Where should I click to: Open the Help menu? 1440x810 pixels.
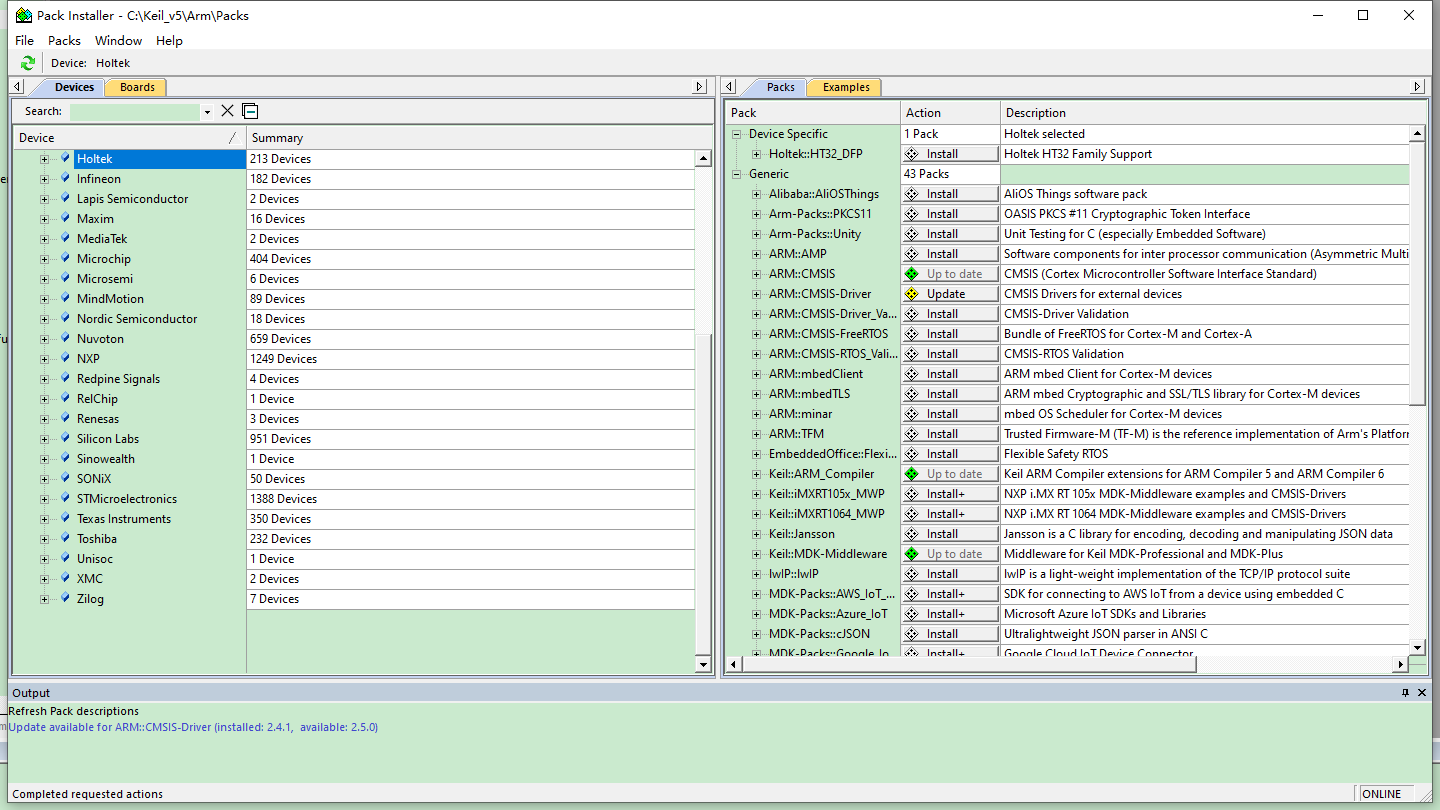click(x=169, y=40)
